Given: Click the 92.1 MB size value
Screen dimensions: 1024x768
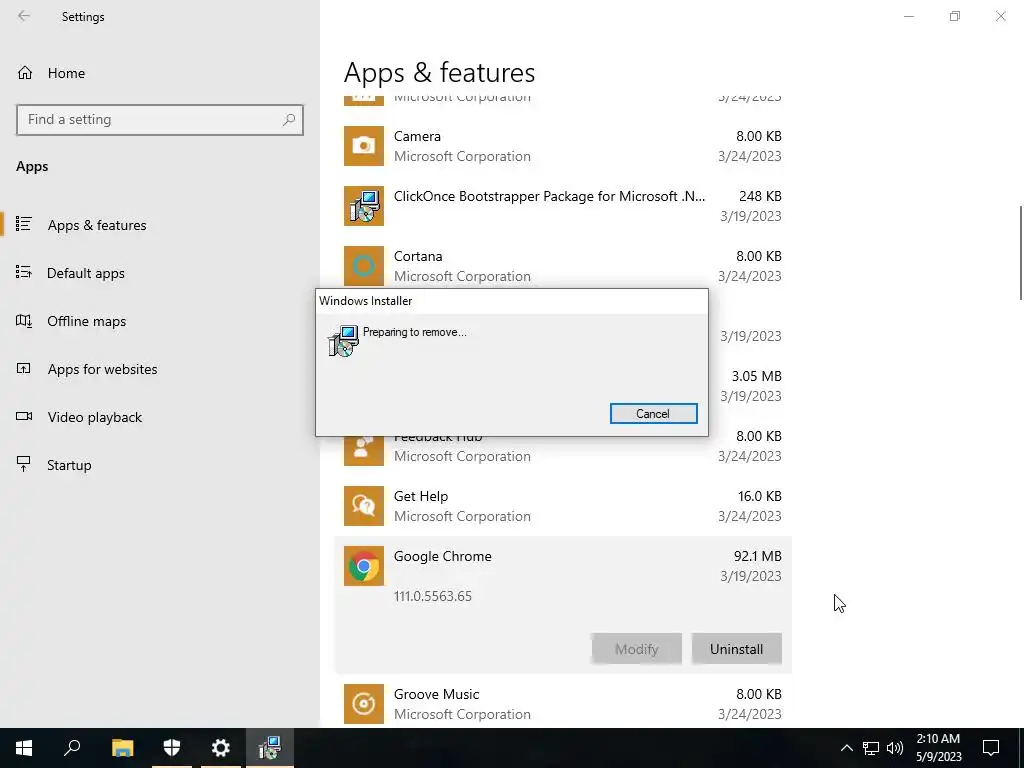Looking at the screenshot, I should click(758, 556).
